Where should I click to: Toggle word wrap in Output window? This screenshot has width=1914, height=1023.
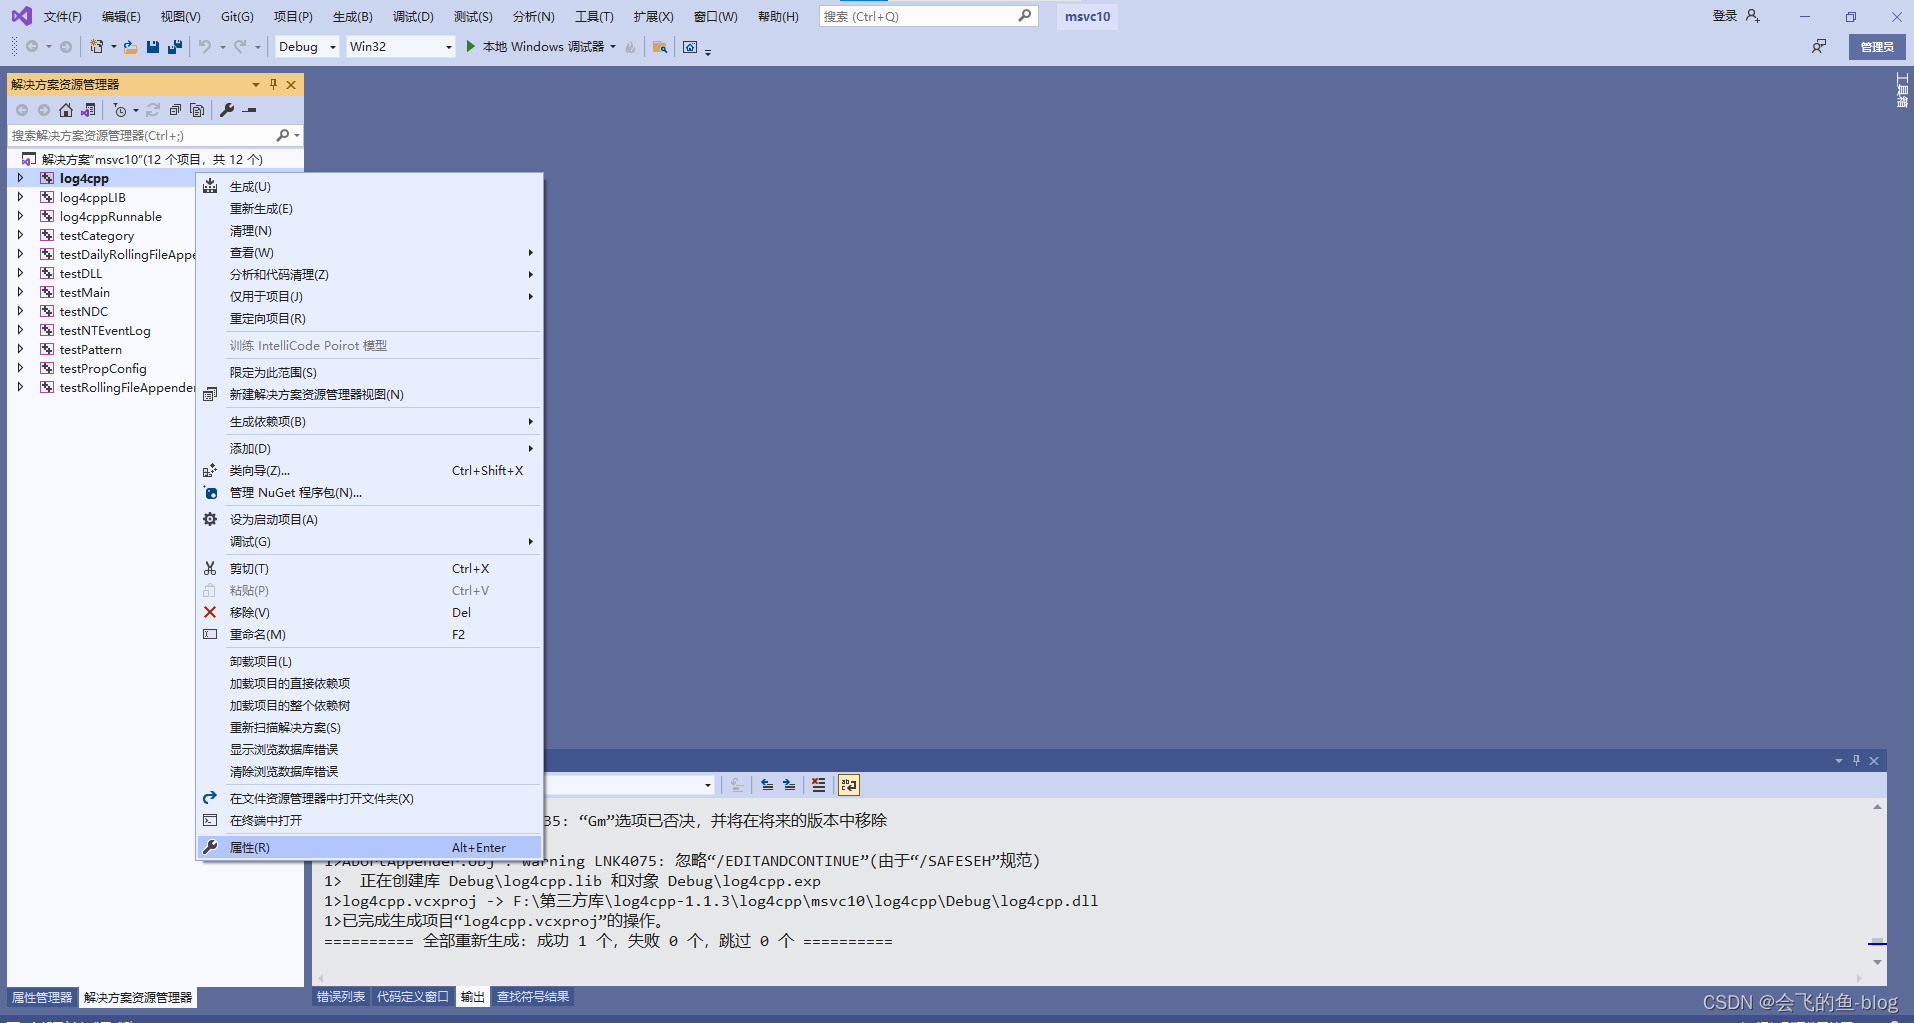coord(849,785)
